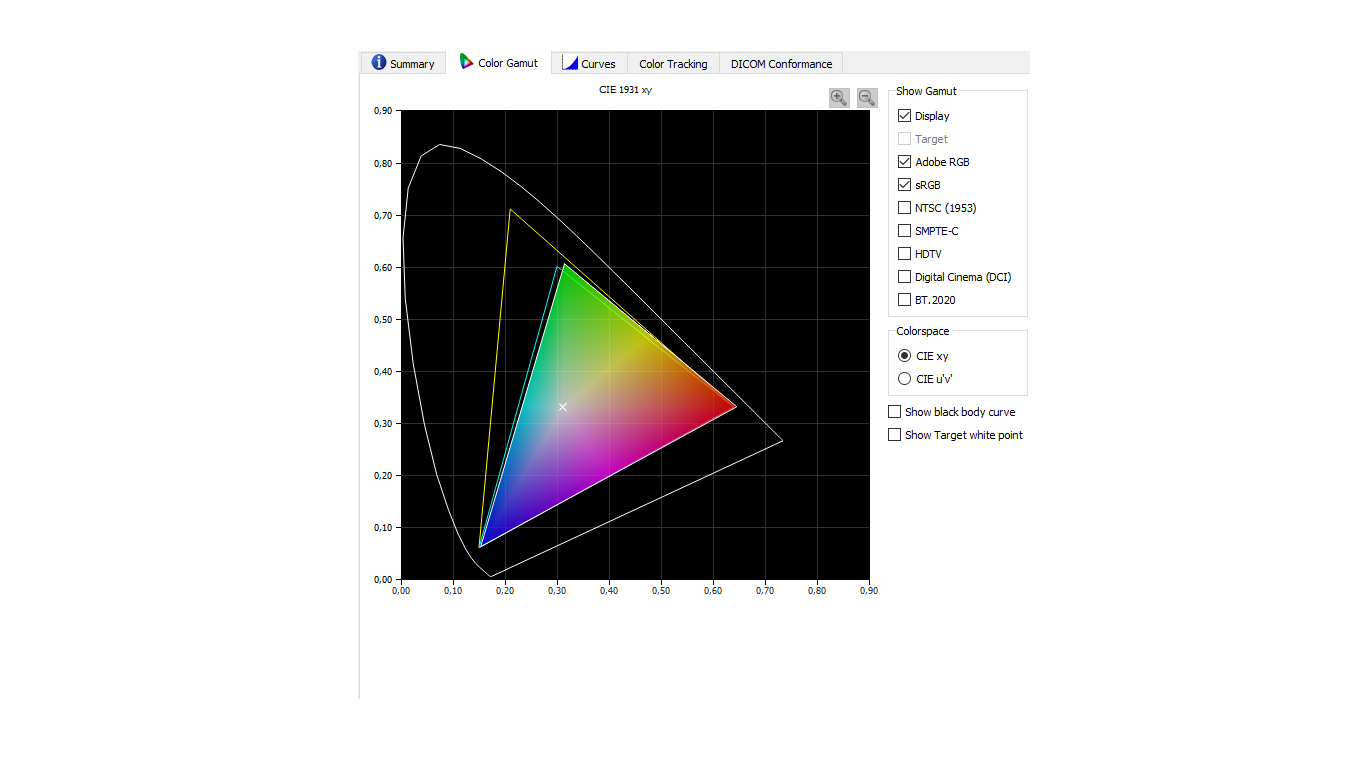The width and height of the screenshot is (1366, 768).
Task: Check the SMPTE-C gamut box
Action: point(905,231)
